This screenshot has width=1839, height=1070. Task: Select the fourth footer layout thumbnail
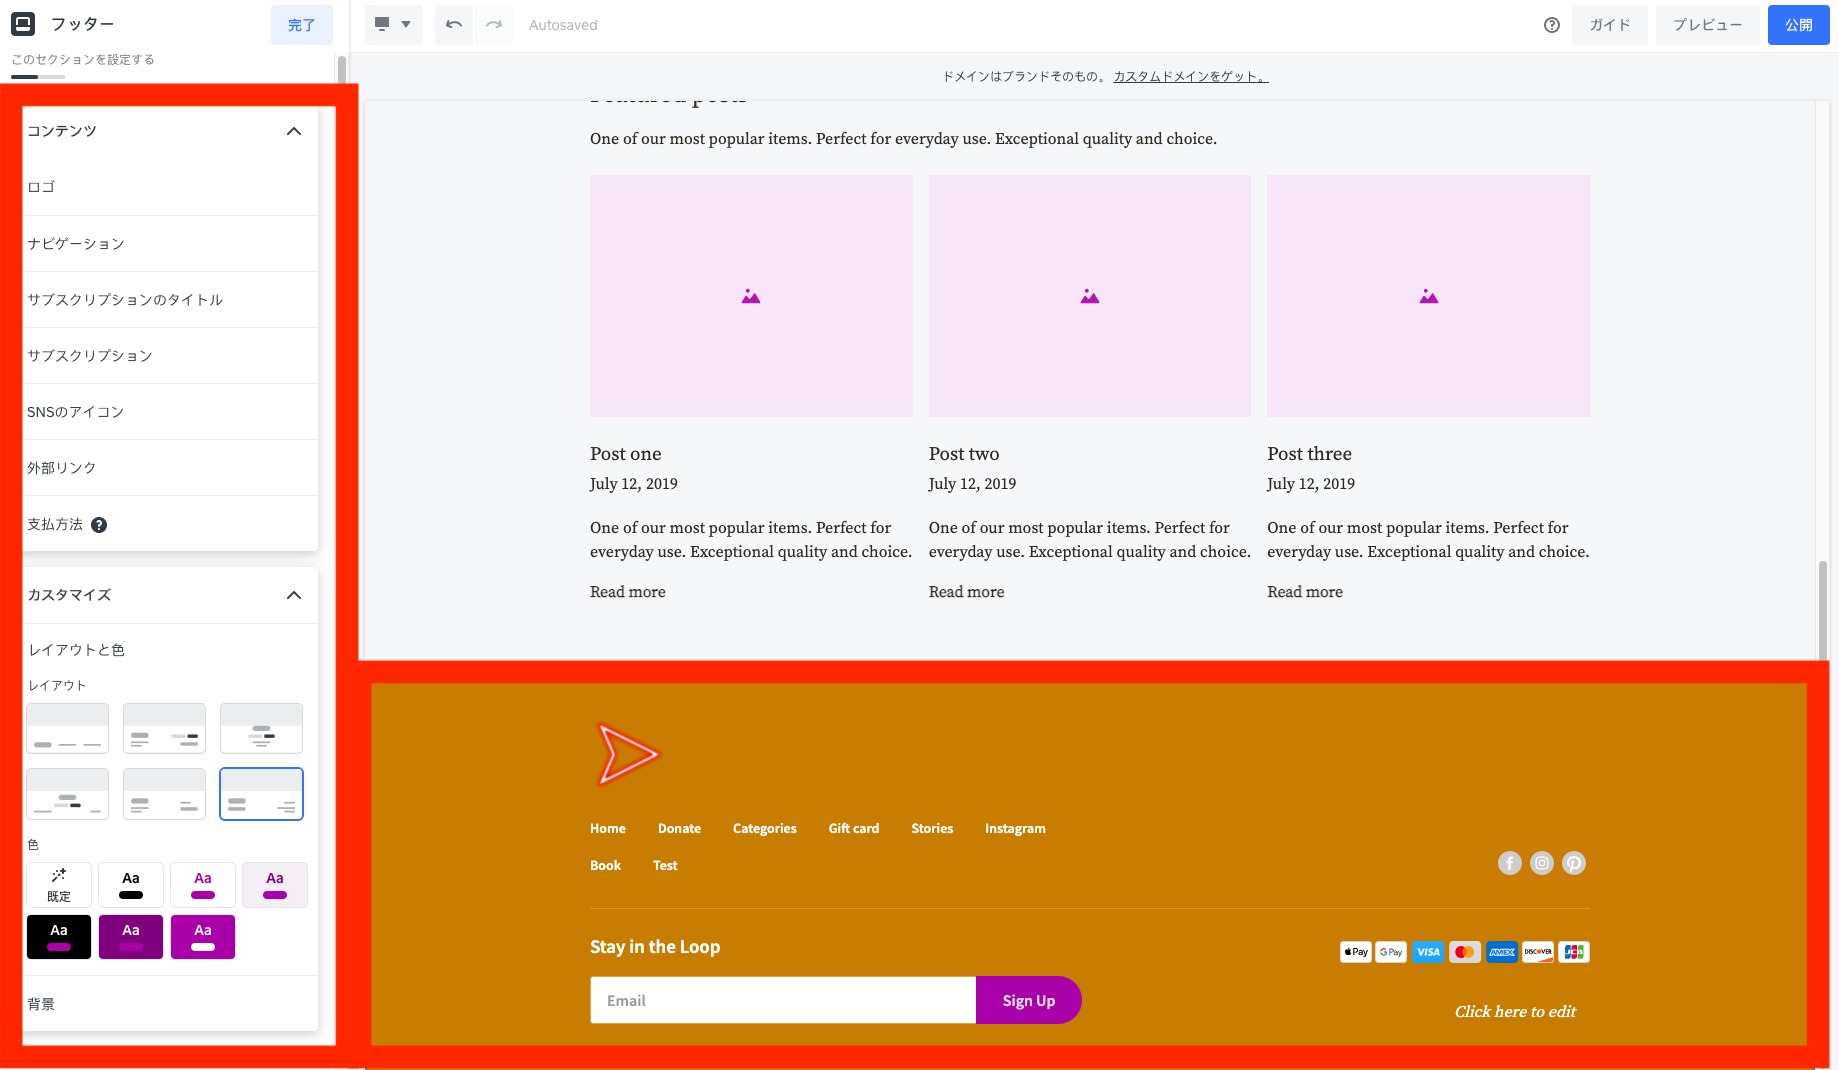(67, 794)
